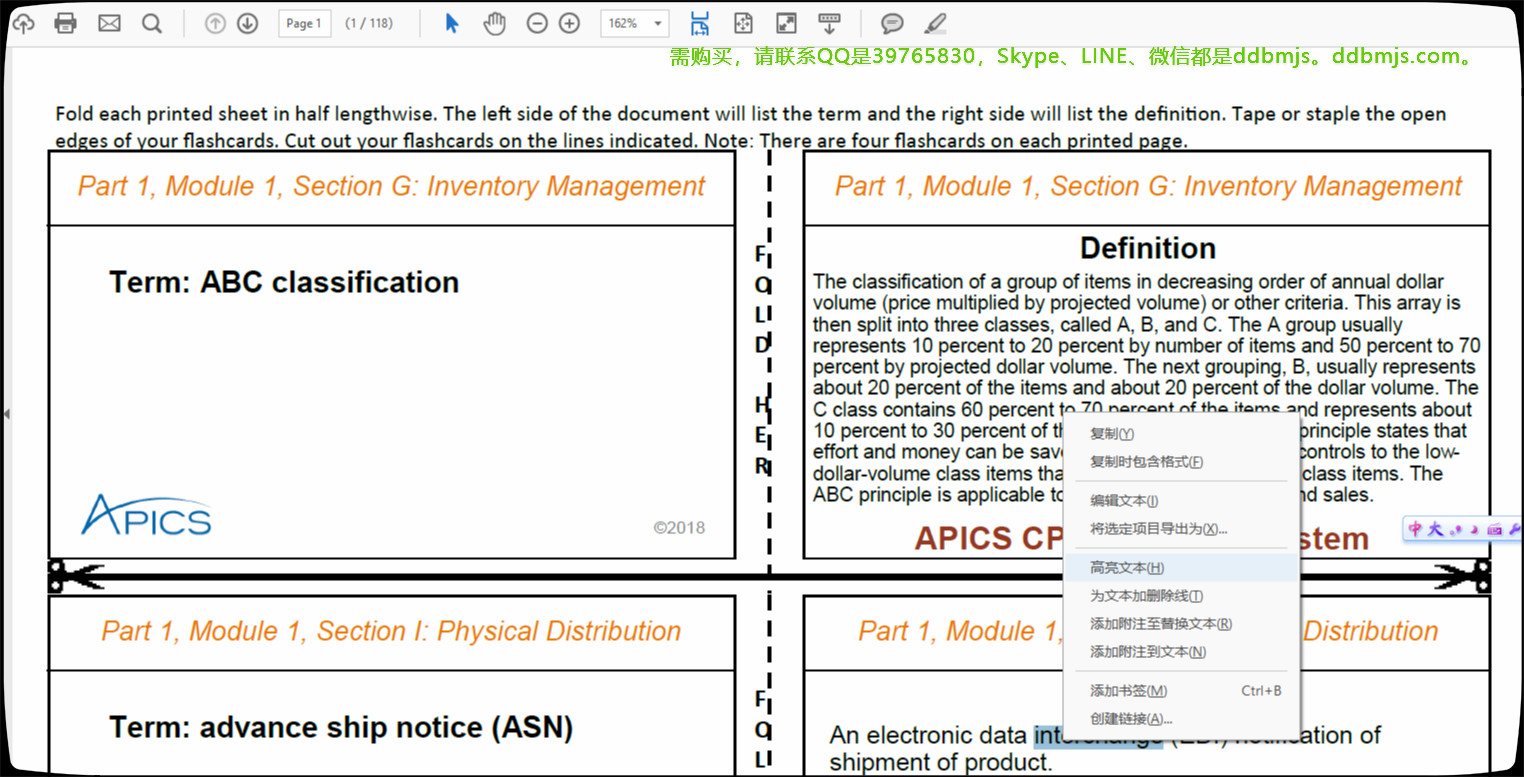This screenshot has width=1524, height=777.
Task: Open the find text magnifier tool
Action: point(151,23)
